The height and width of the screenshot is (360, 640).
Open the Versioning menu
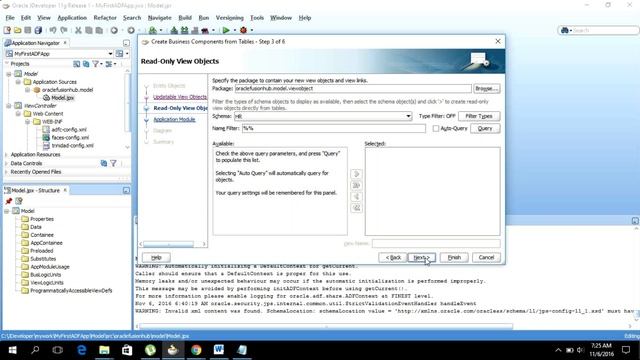click(229, 18)
